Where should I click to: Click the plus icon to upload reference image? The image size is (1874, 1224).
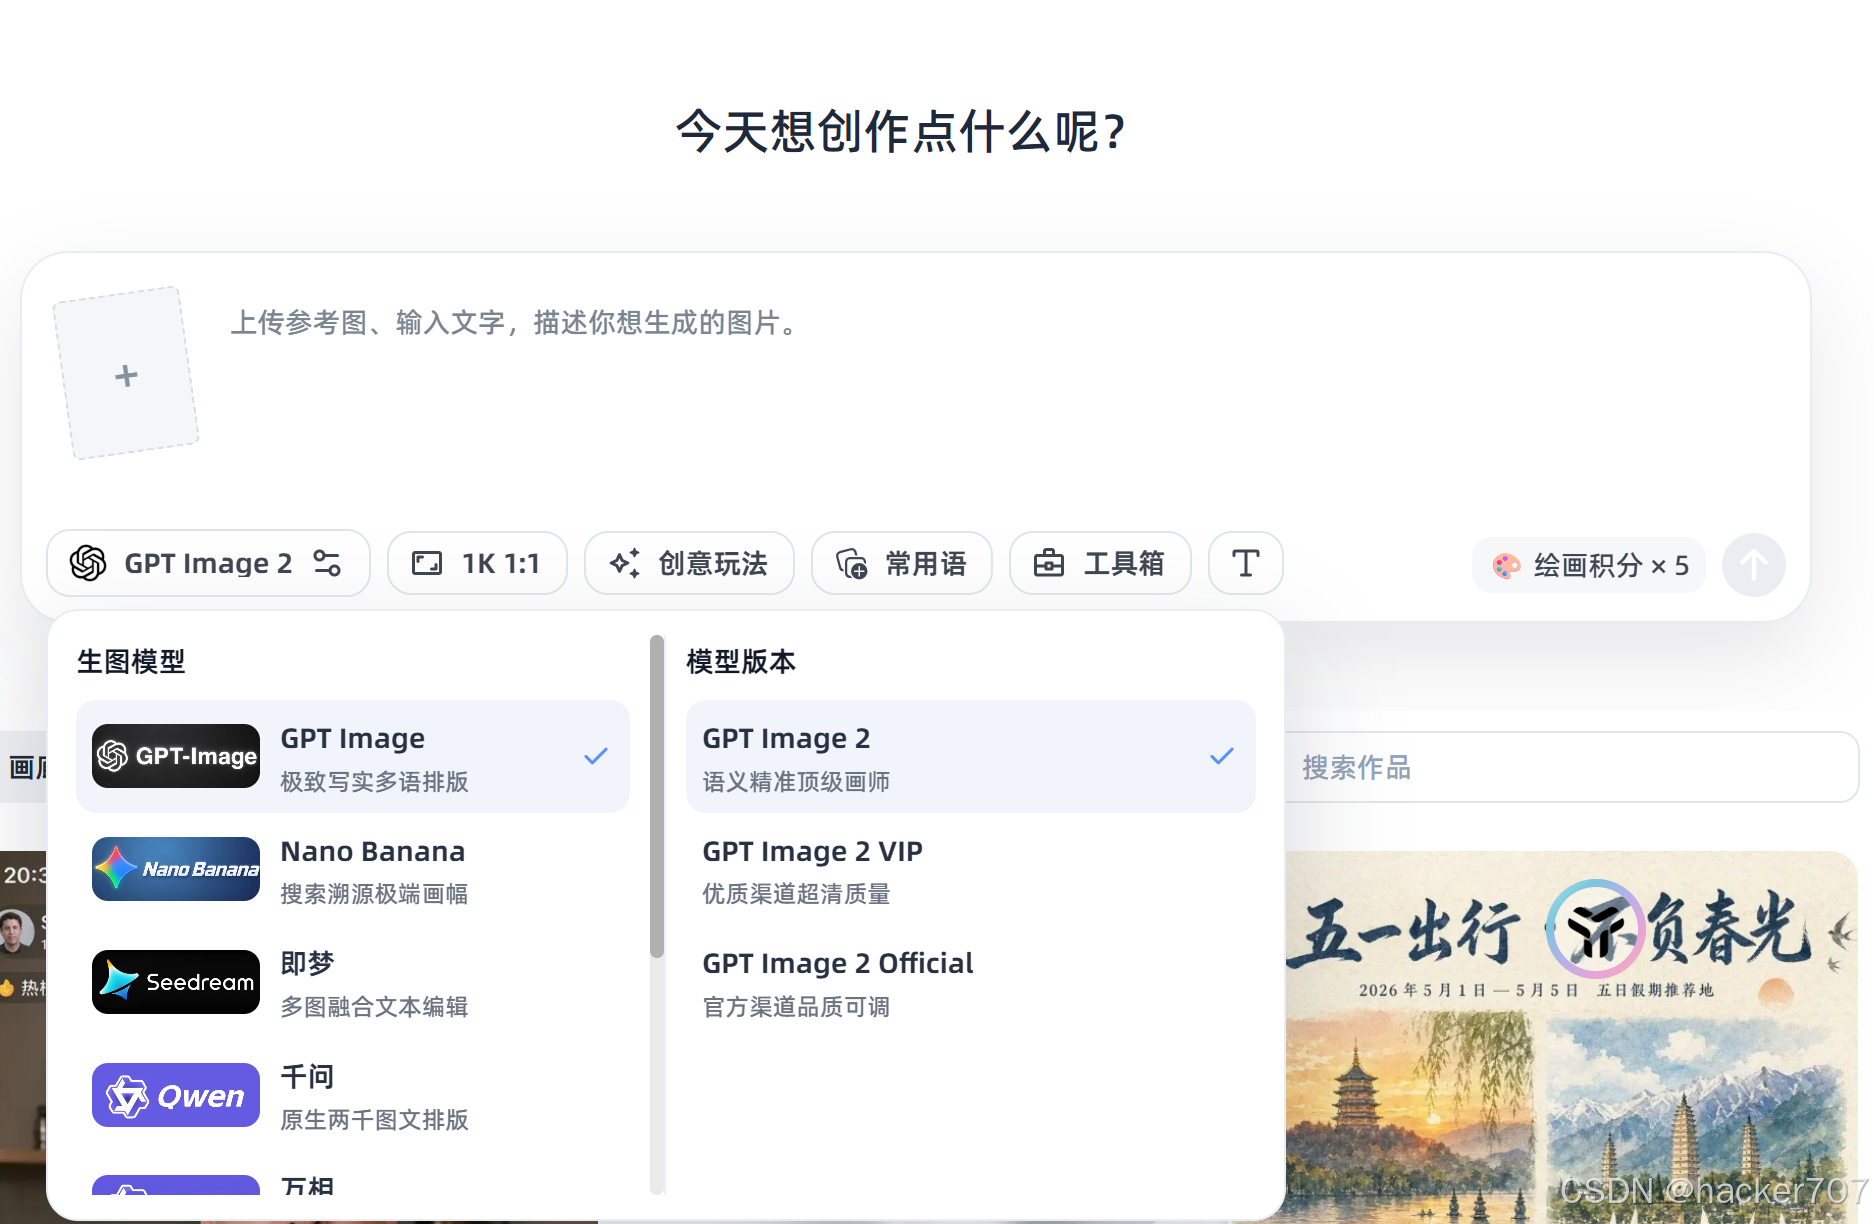pyautogui.click(x=126, y=375)
